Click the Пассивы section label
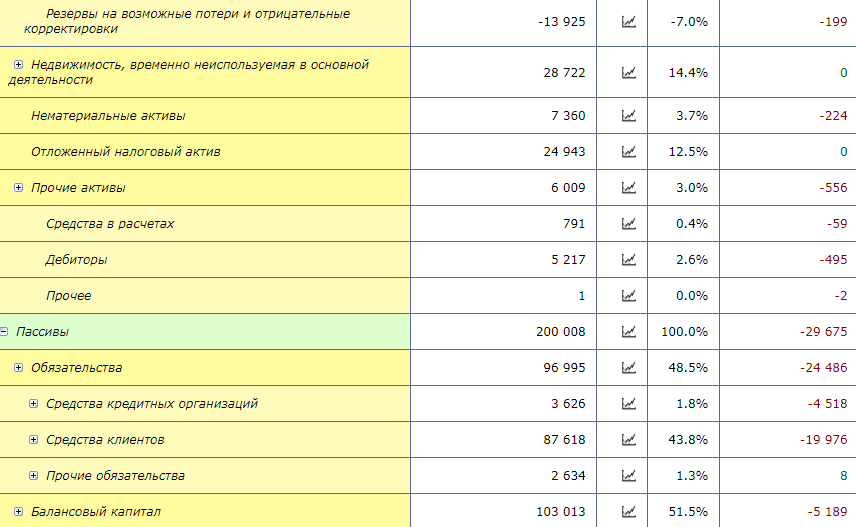Image resolution: width=856 pixels, height=527 pixels. tap(43, 332)
